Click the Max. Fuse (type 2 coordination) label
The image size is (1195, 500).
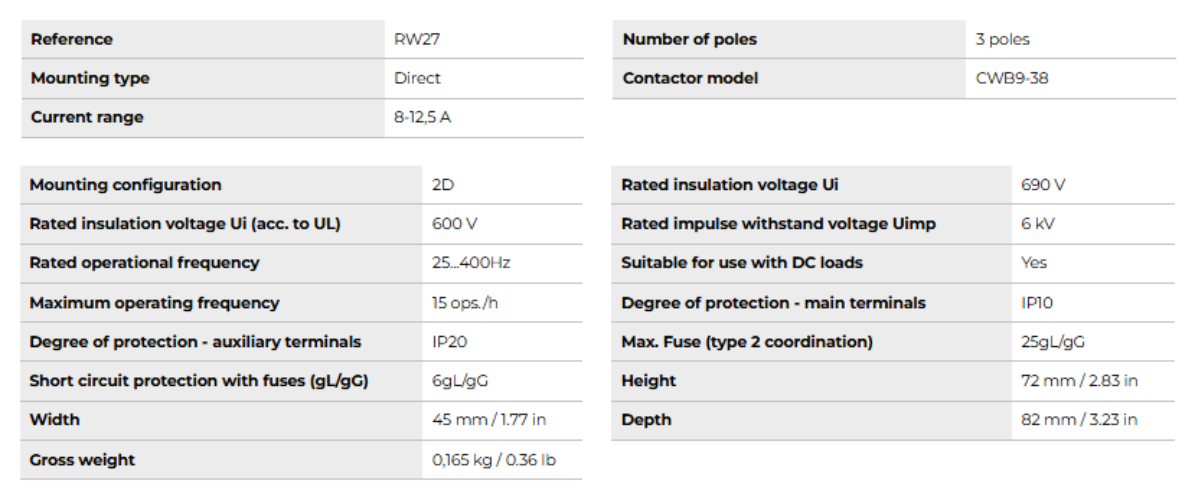747,342
